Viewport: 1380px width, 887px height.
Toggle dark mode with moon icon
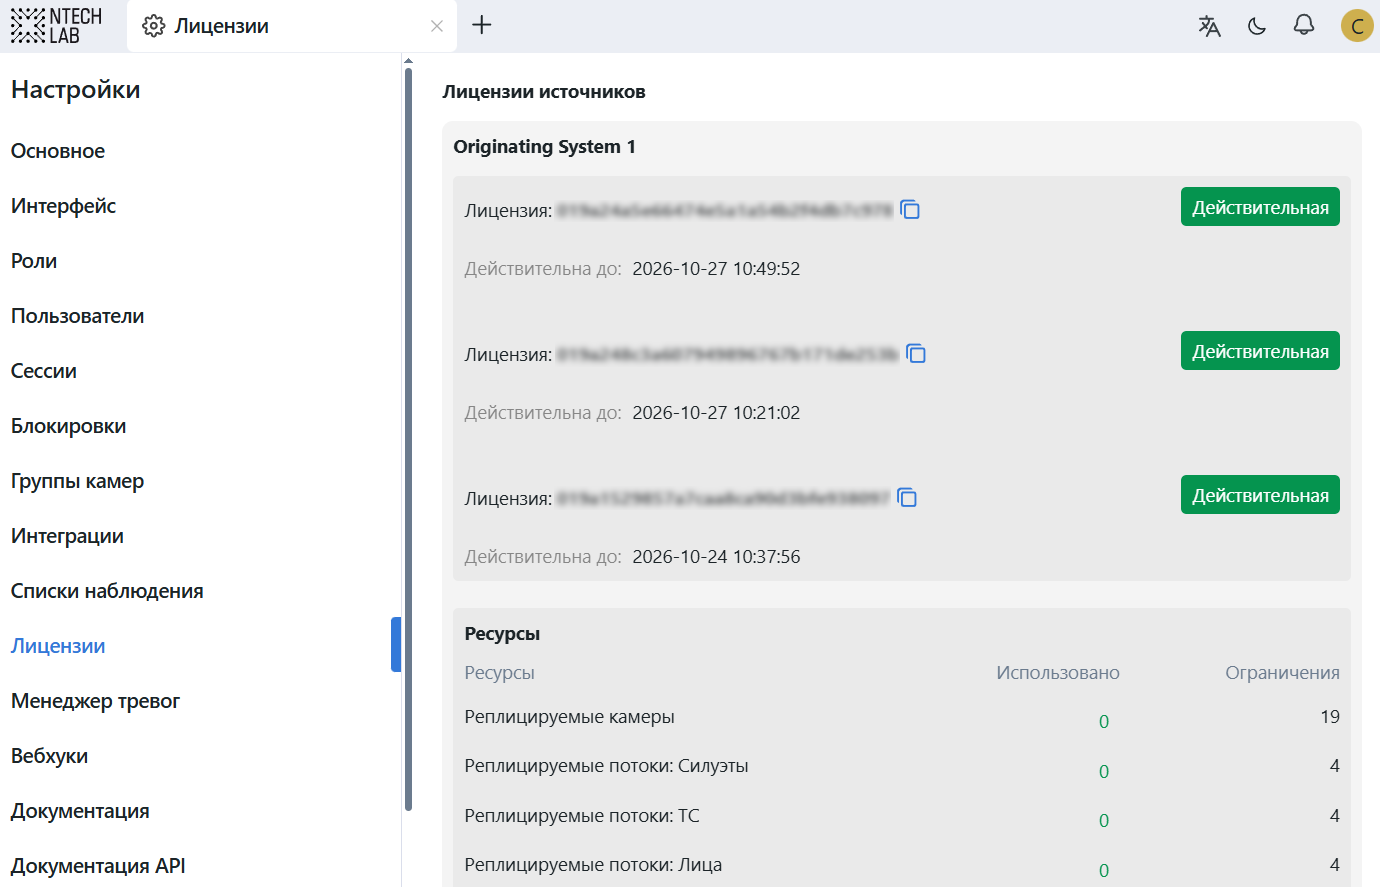1257,26
